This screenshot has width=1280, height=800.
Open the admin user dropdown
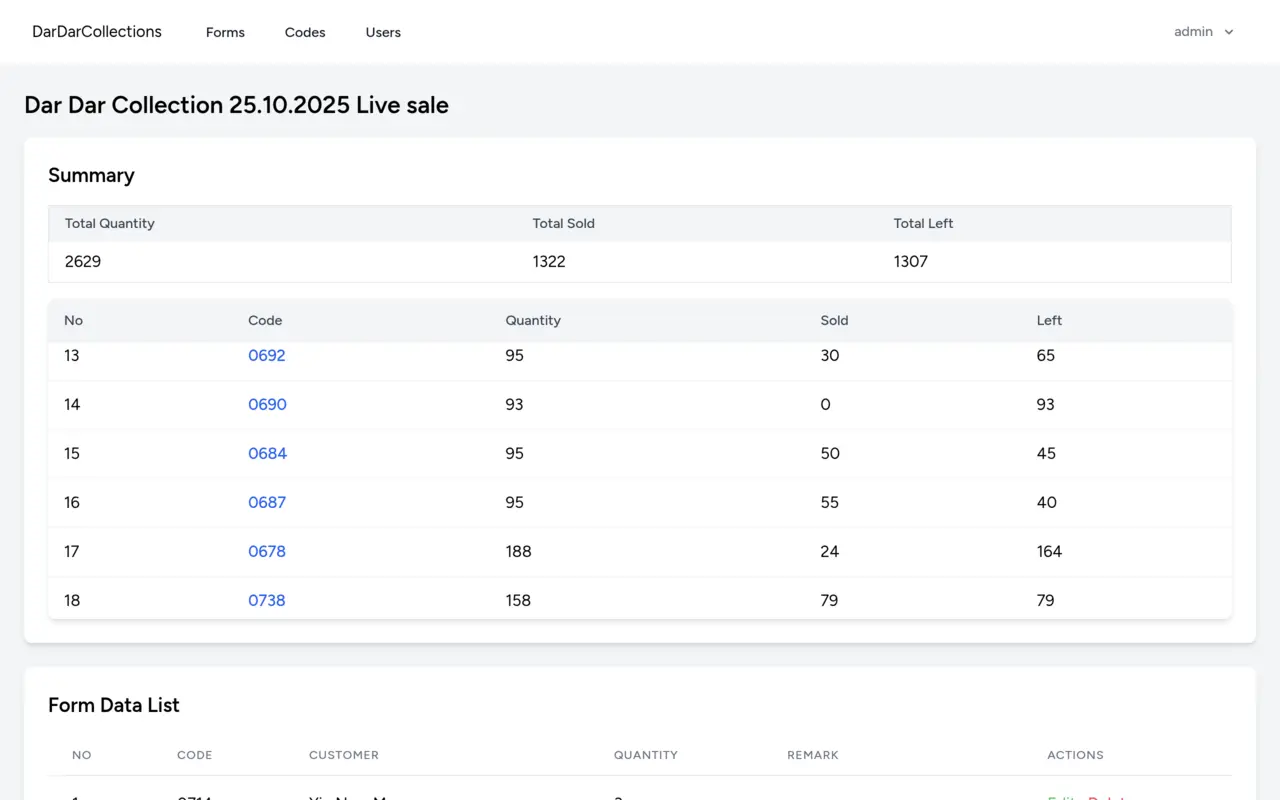coord(1204,32)
